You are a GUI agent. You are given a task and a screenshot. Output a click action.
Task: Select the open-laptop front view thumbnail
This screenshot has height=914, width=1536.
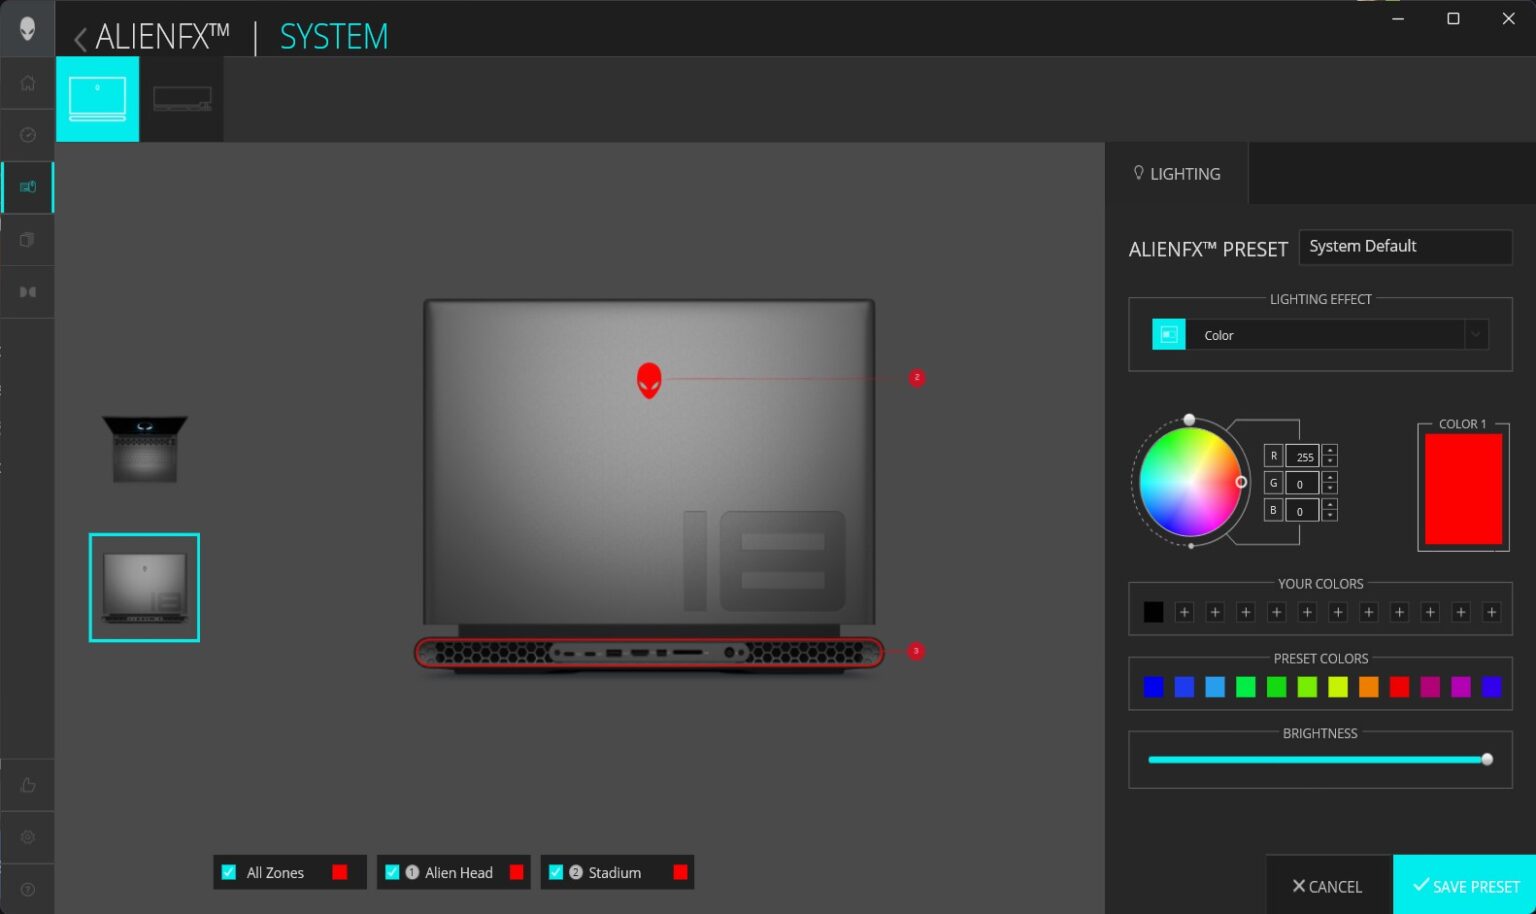(145, 449)
